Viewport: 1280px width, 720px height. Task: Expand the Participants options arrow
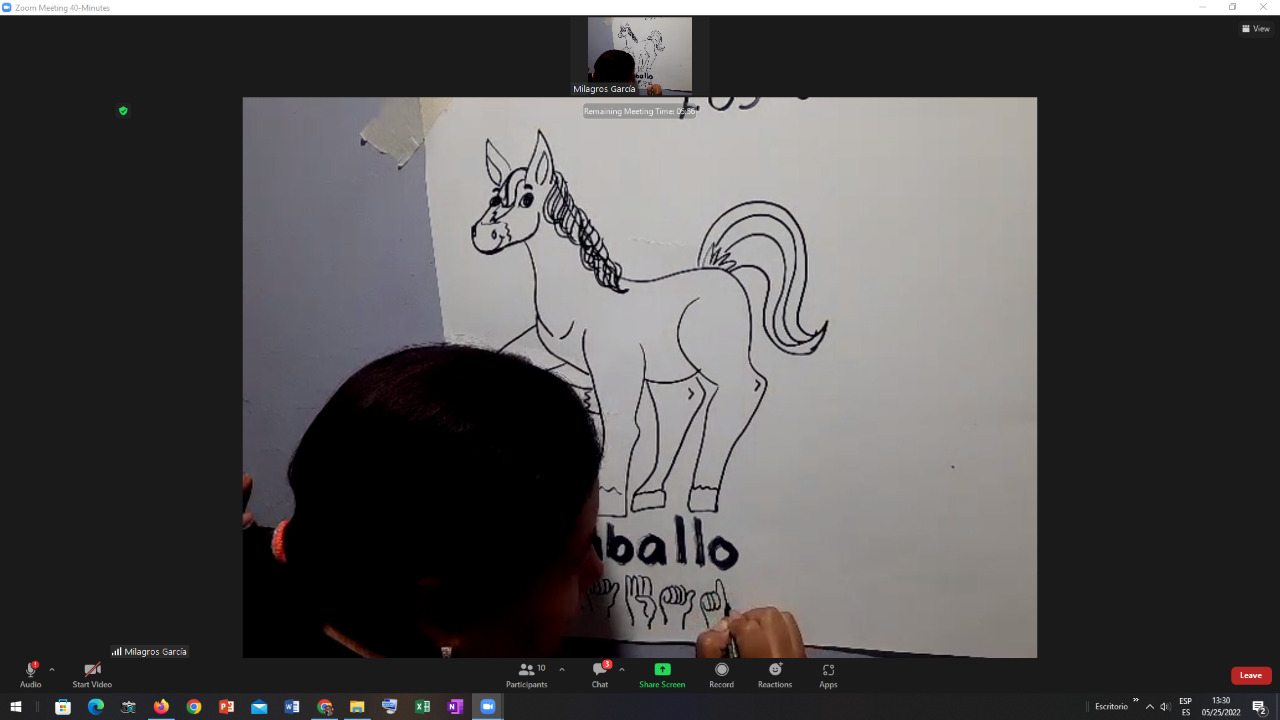click(562, 669)
